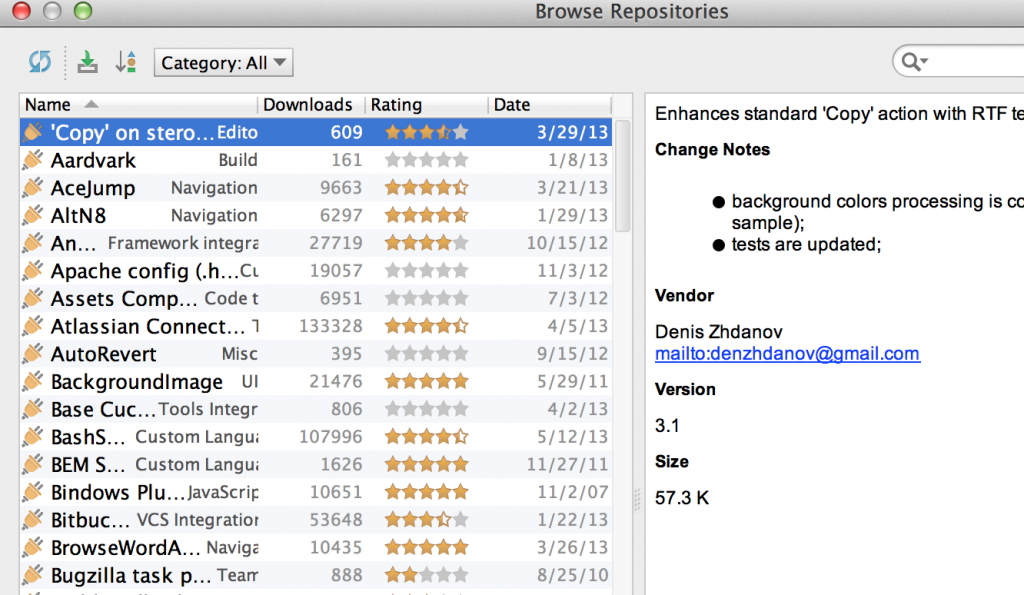The image size is (1024, 595).
Task: Click the green zoom window button
Action: tap(82, 11)
